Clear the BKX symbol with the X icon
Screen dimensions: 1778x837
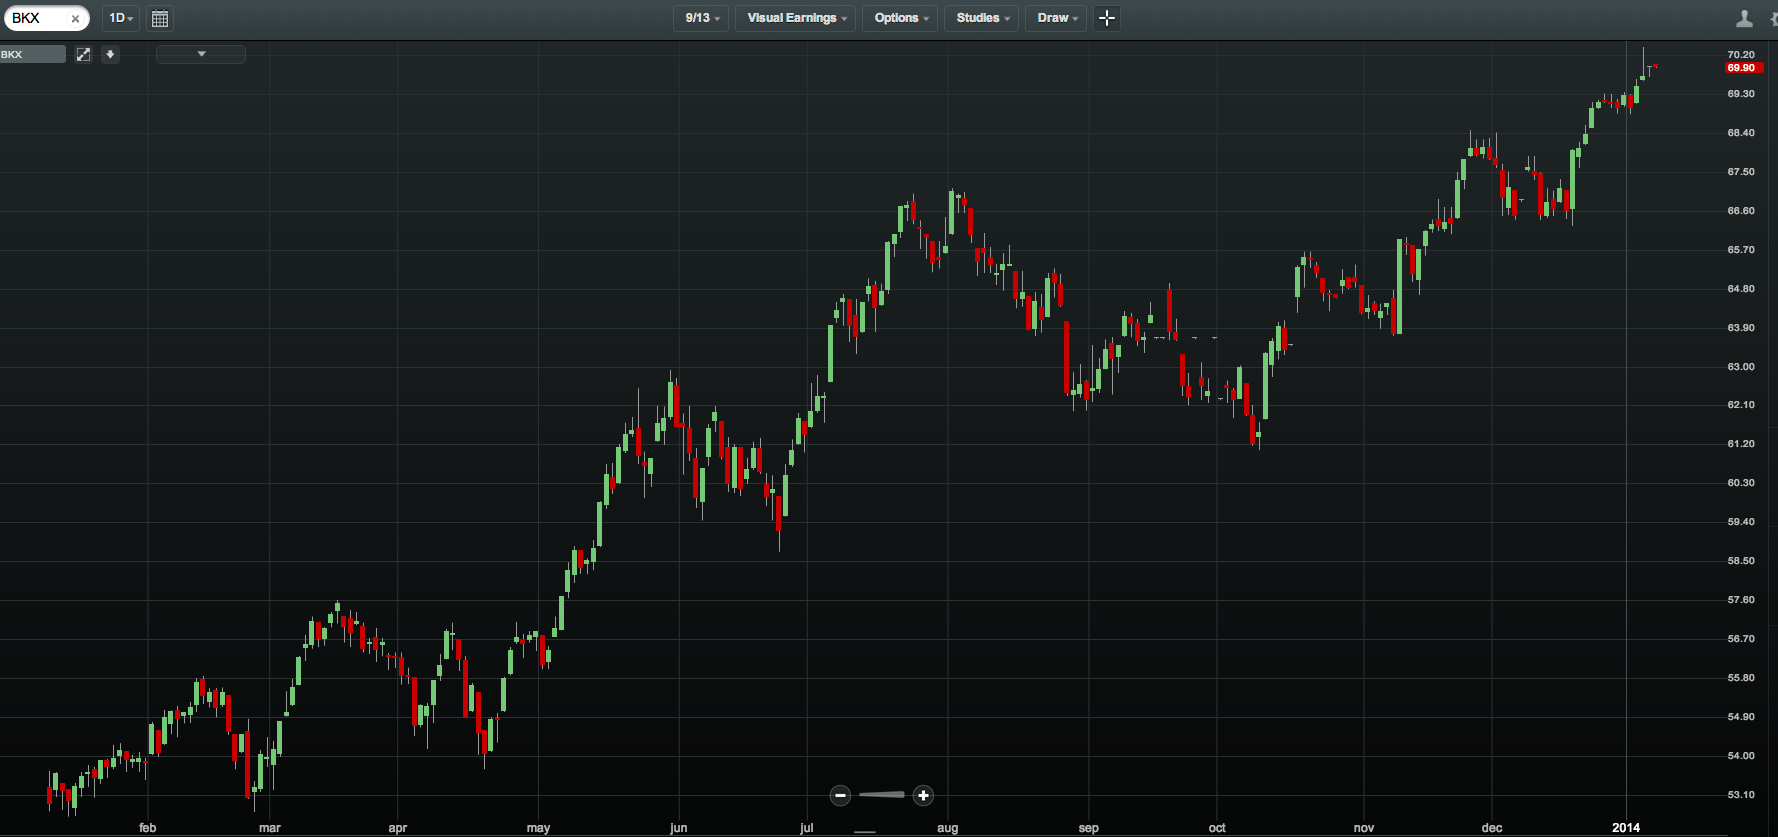[x=75, y=19]
